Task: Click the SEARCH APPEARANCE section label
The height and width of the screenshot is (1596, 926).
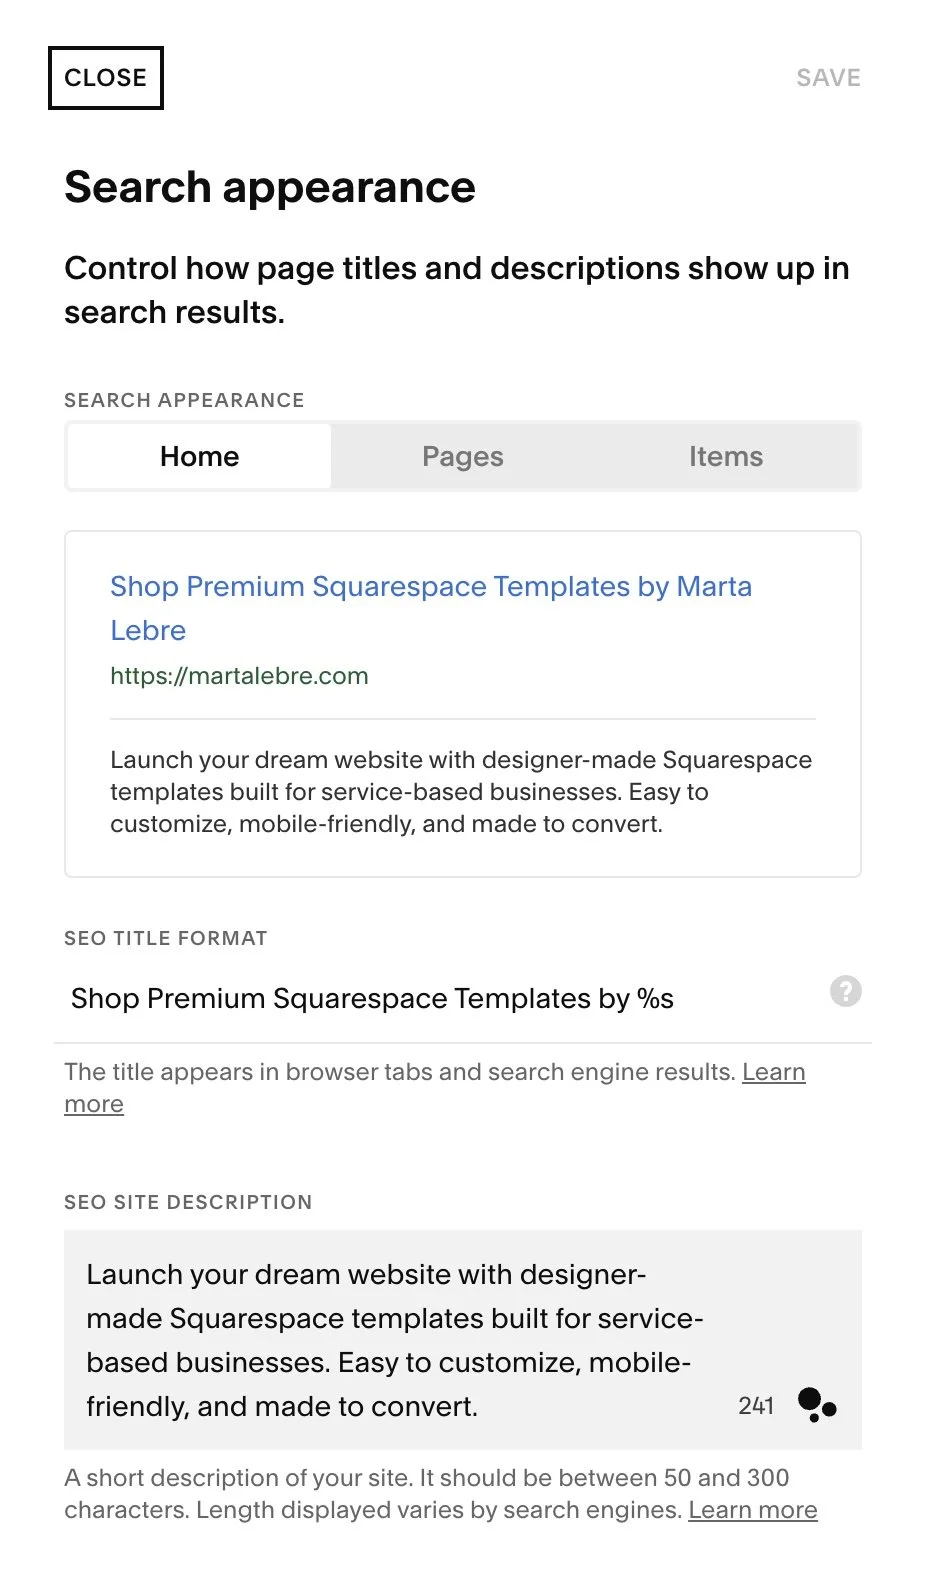Action: [184, 401]
